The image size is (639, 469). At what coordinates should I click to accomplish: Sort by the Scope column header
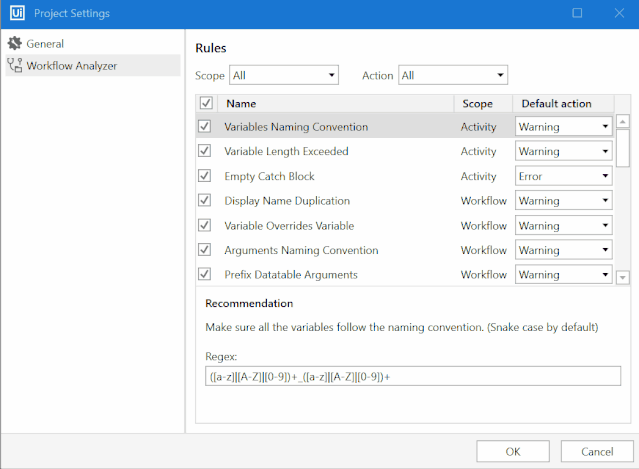click(483, 103)
